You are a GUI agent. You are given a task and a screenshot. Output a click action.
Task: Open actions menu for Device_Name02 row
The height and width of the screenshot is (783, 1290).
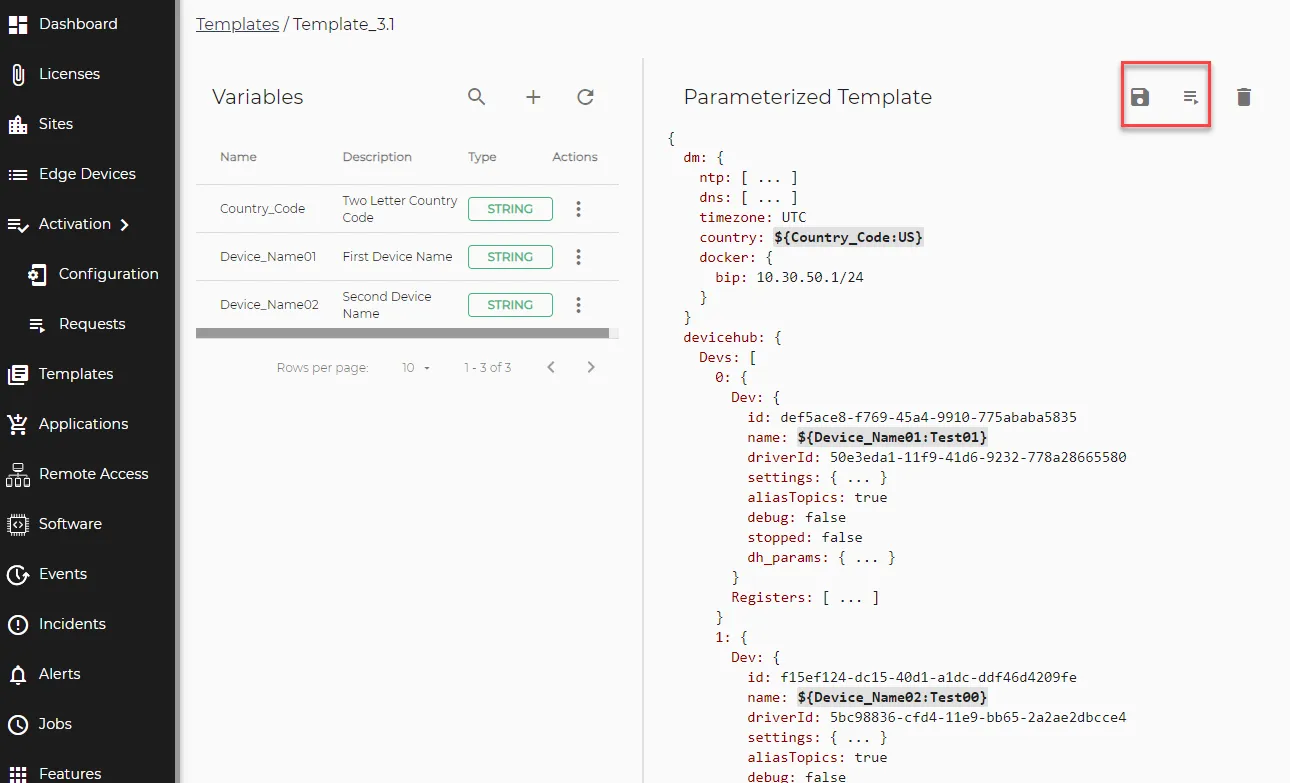coord(578,305)
